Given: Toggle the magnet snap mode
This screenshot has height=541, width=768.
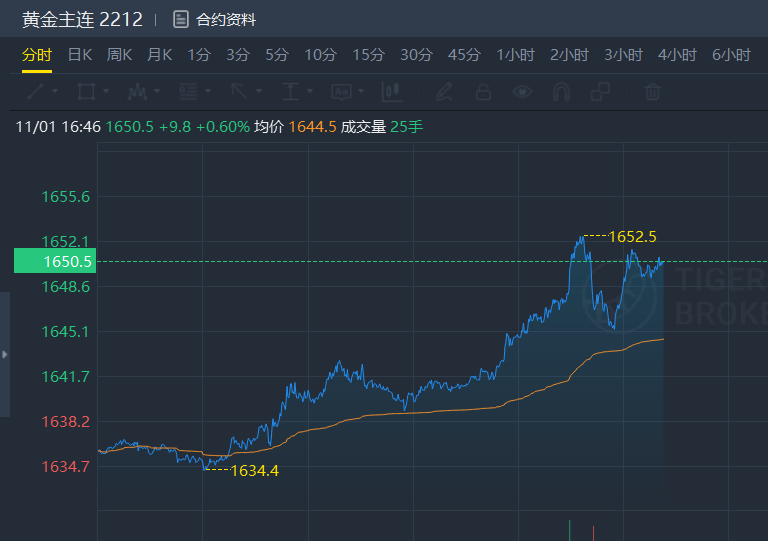Looking at the screenshot, I should (x=561, y=92).
